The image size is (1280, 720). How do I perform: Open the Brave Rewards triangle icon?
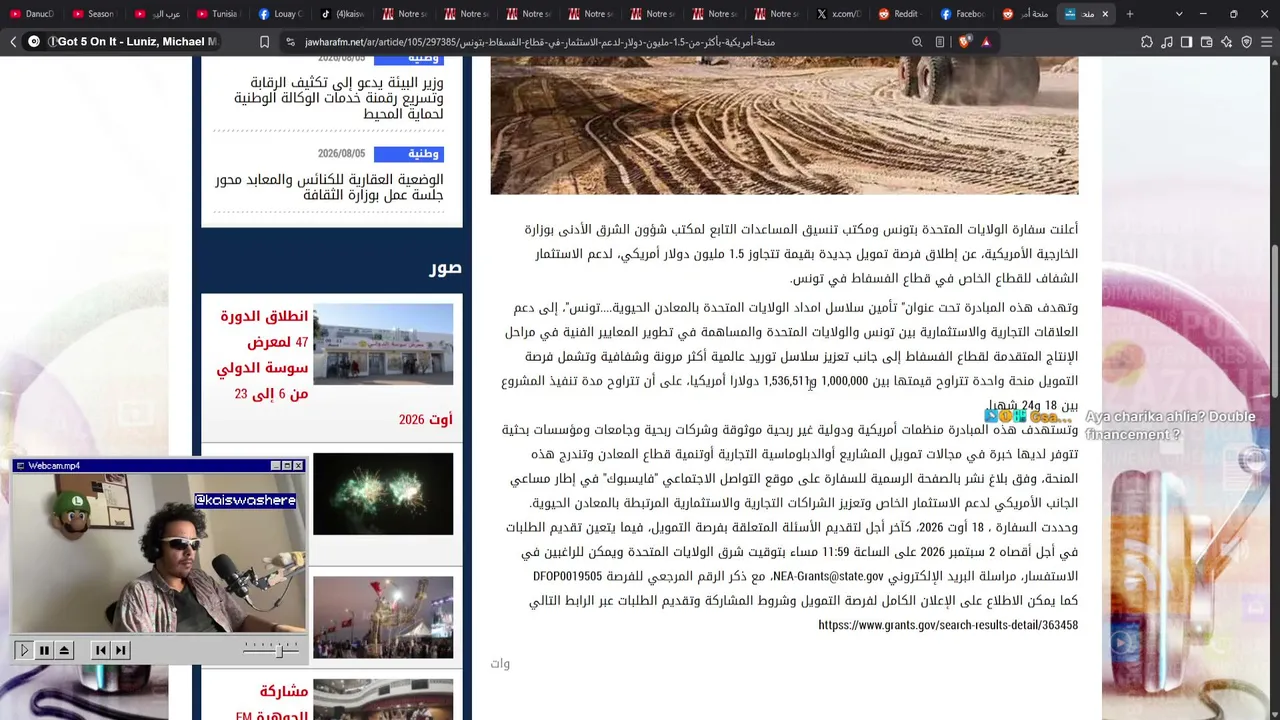point(986,42)
